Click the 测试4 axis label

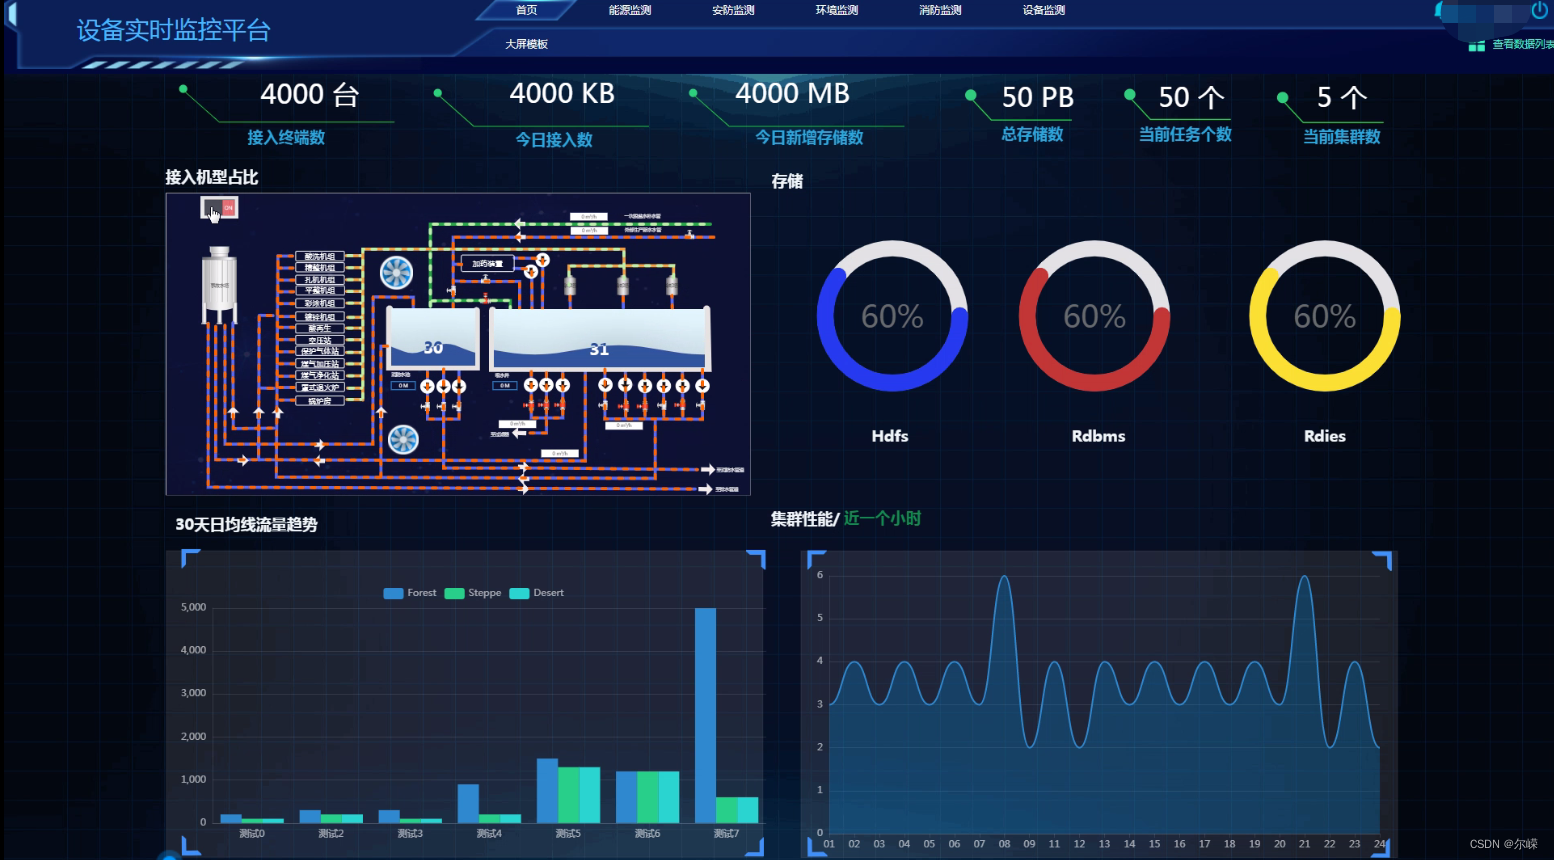(489, 834)
